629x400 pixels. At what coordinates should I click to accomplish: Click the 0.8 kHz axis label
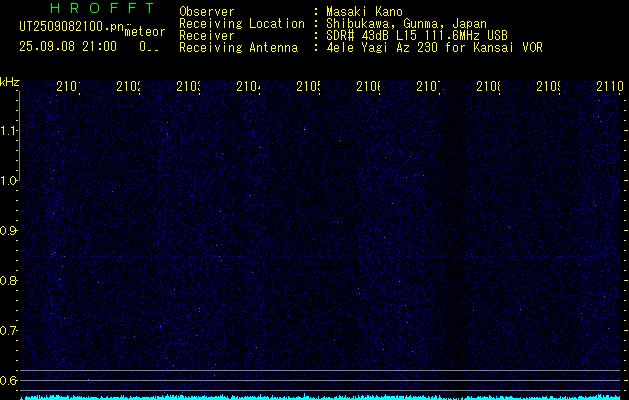8,280
